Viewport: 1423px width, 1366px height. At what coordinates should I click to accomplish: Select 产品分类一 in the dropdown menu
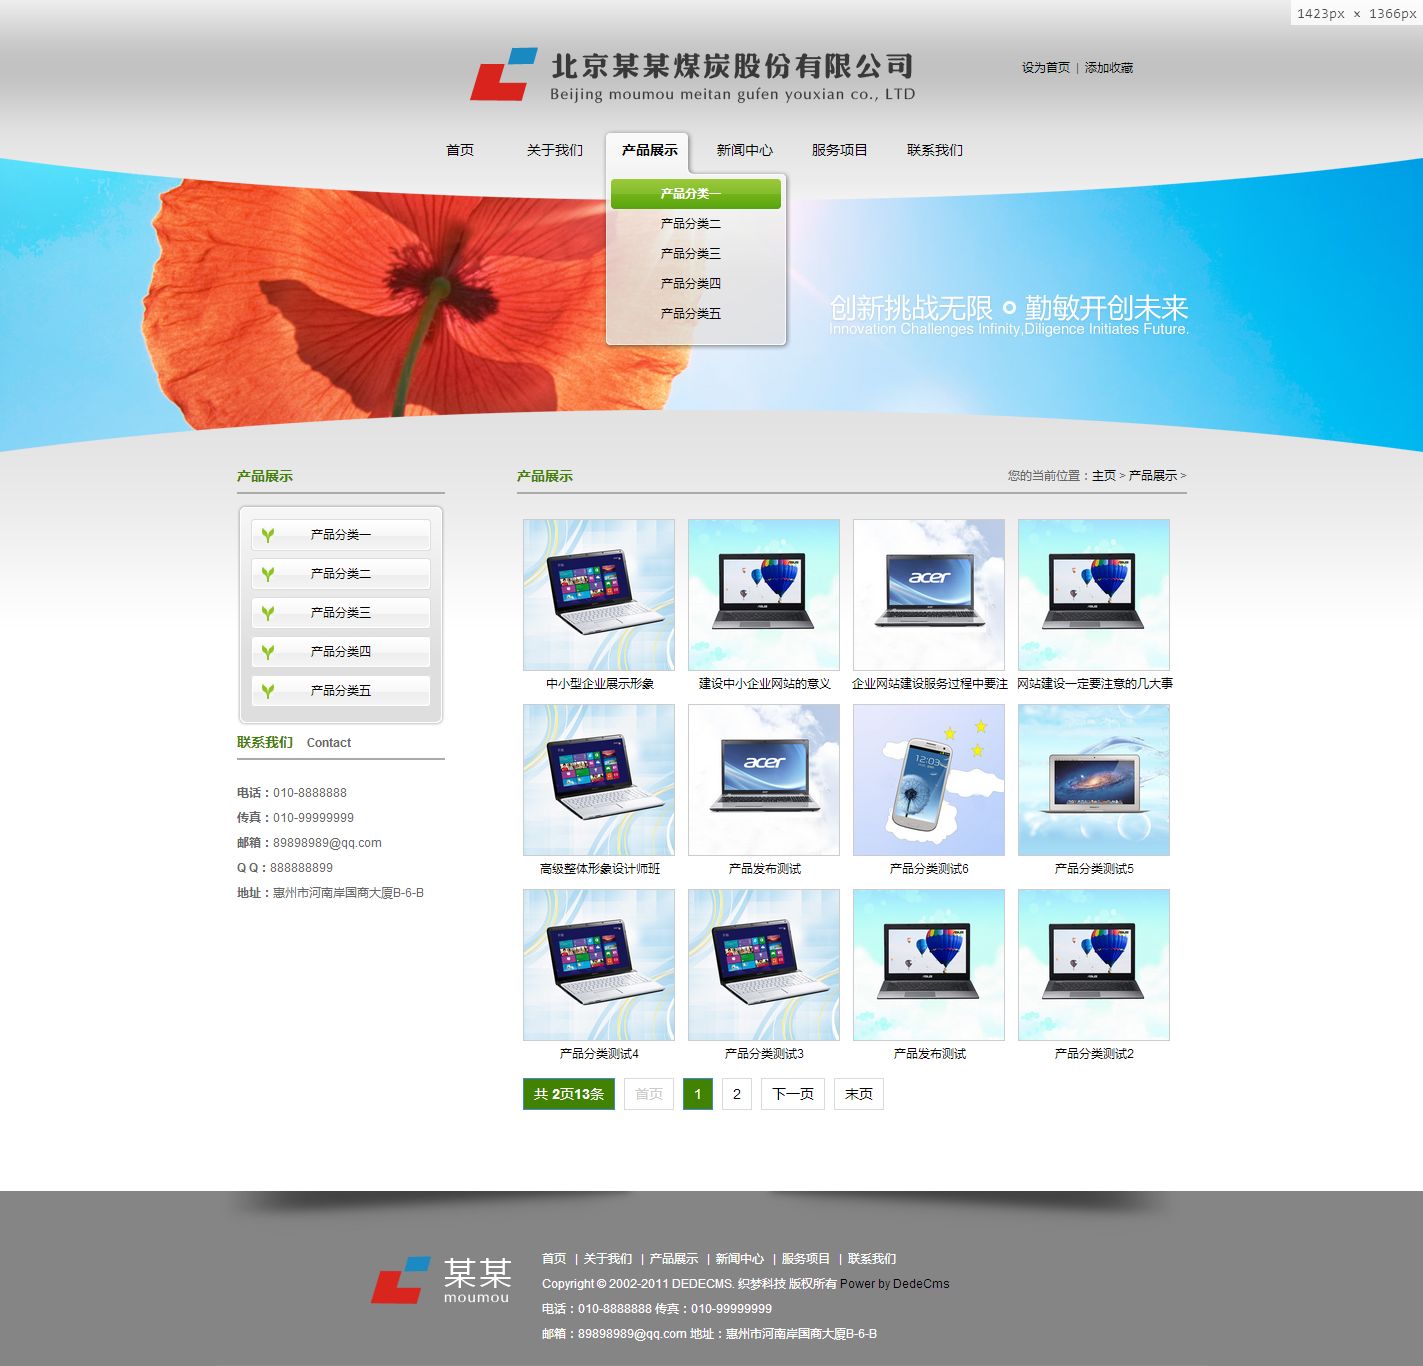695,194
